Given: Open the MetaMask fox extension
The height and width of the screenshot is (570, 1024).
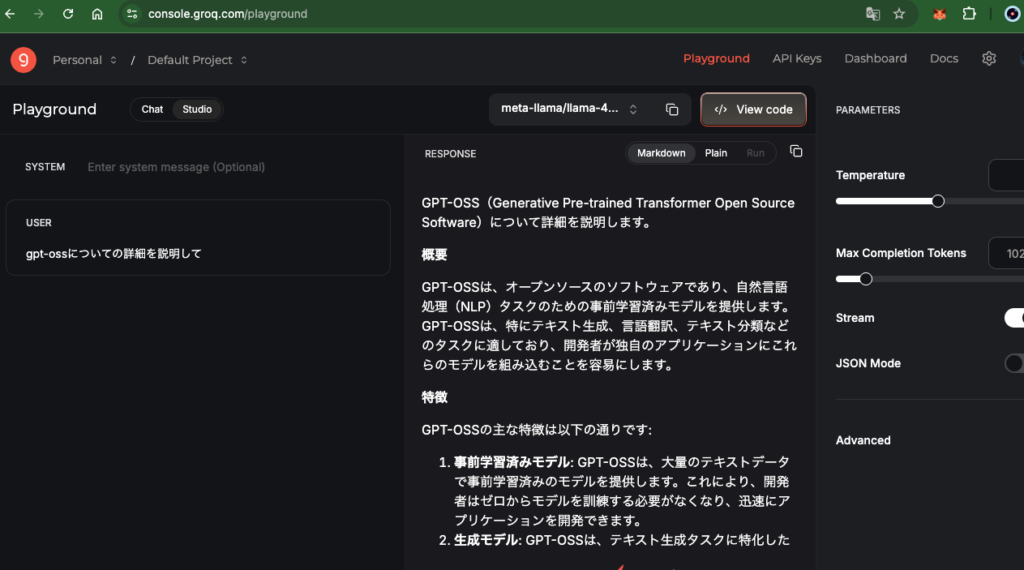Looking at the screenshot, I should tap(939, 14).
